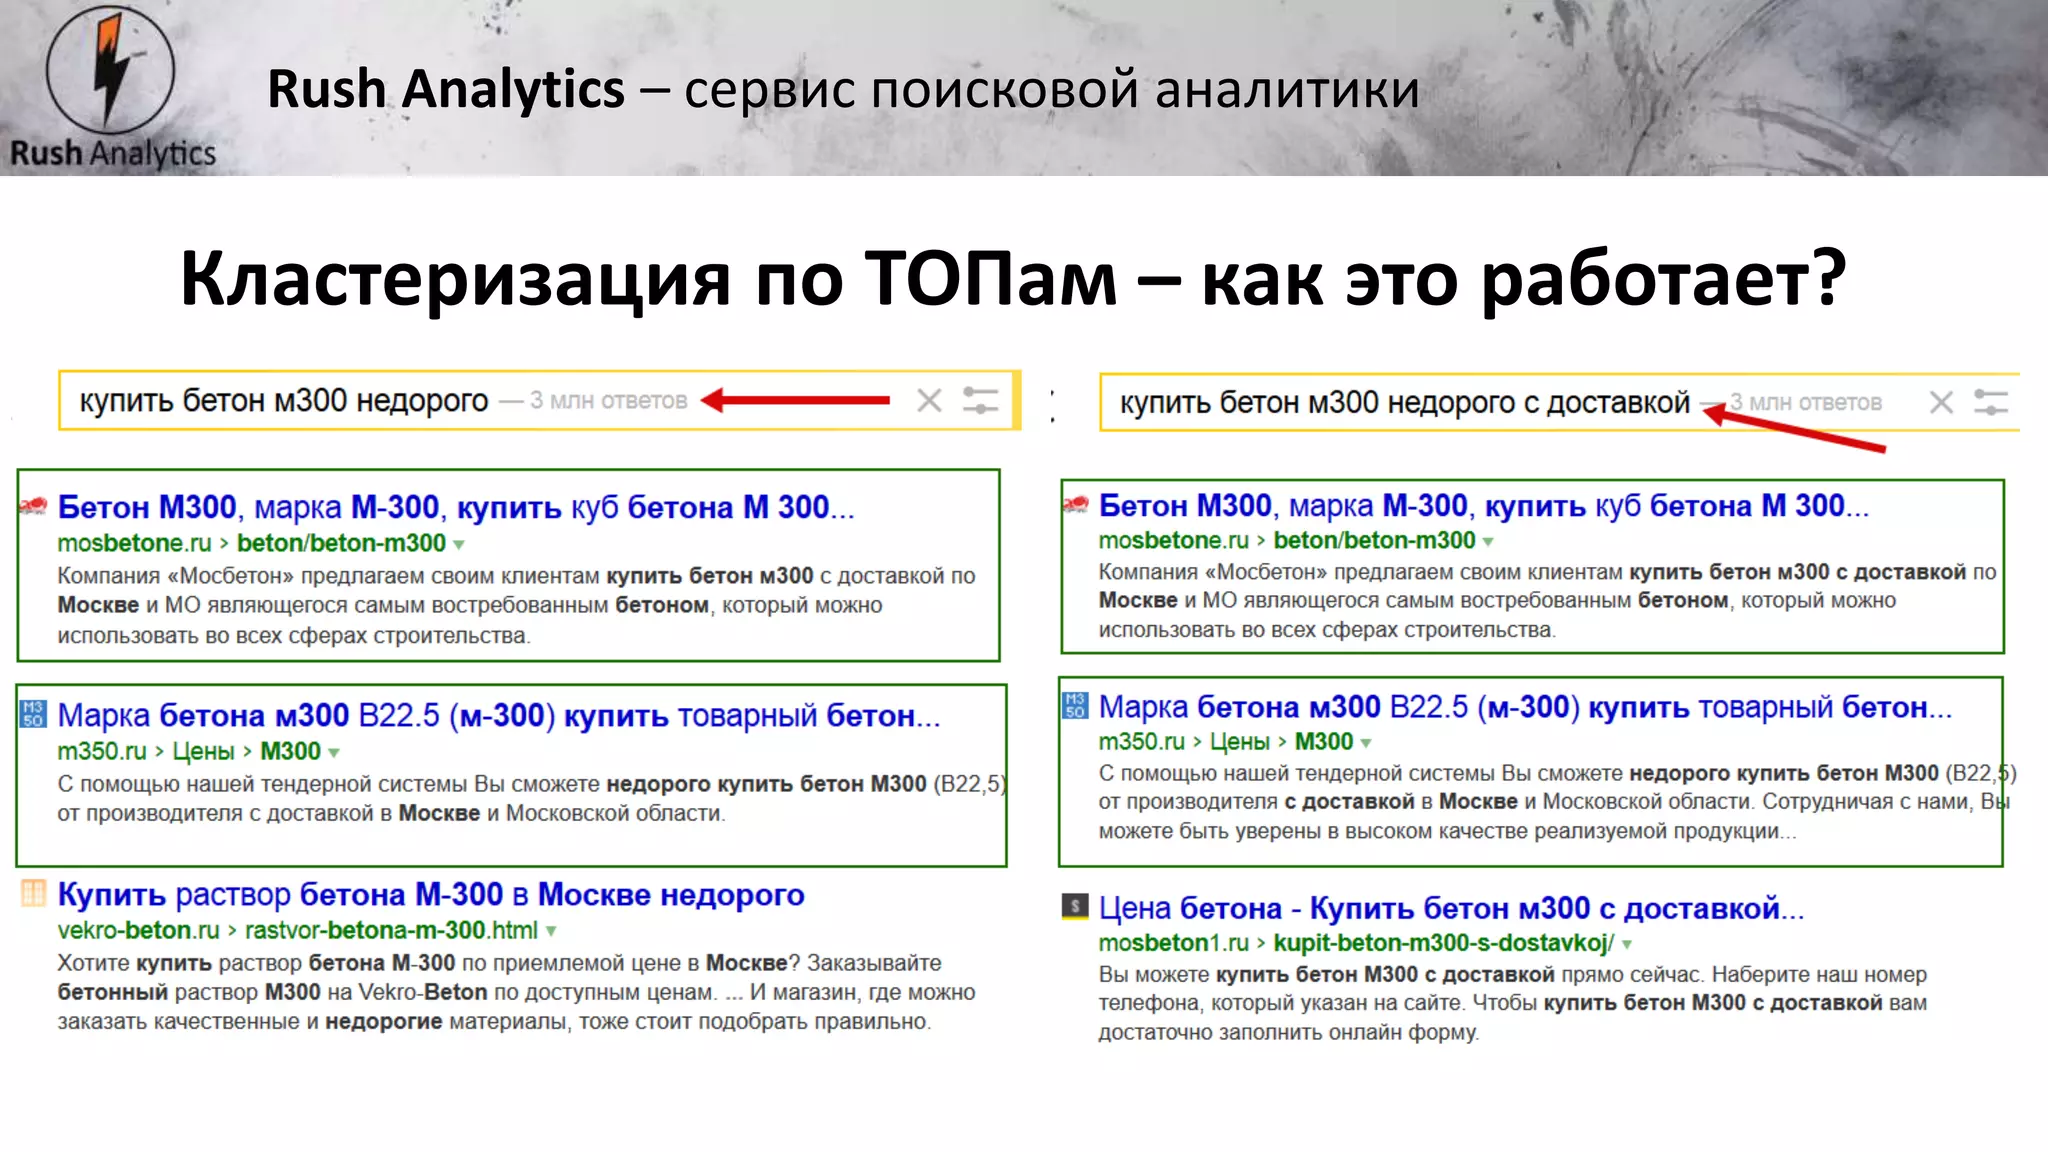
Task: Click beton/beton-m300 path in left result
Action: 341,543
